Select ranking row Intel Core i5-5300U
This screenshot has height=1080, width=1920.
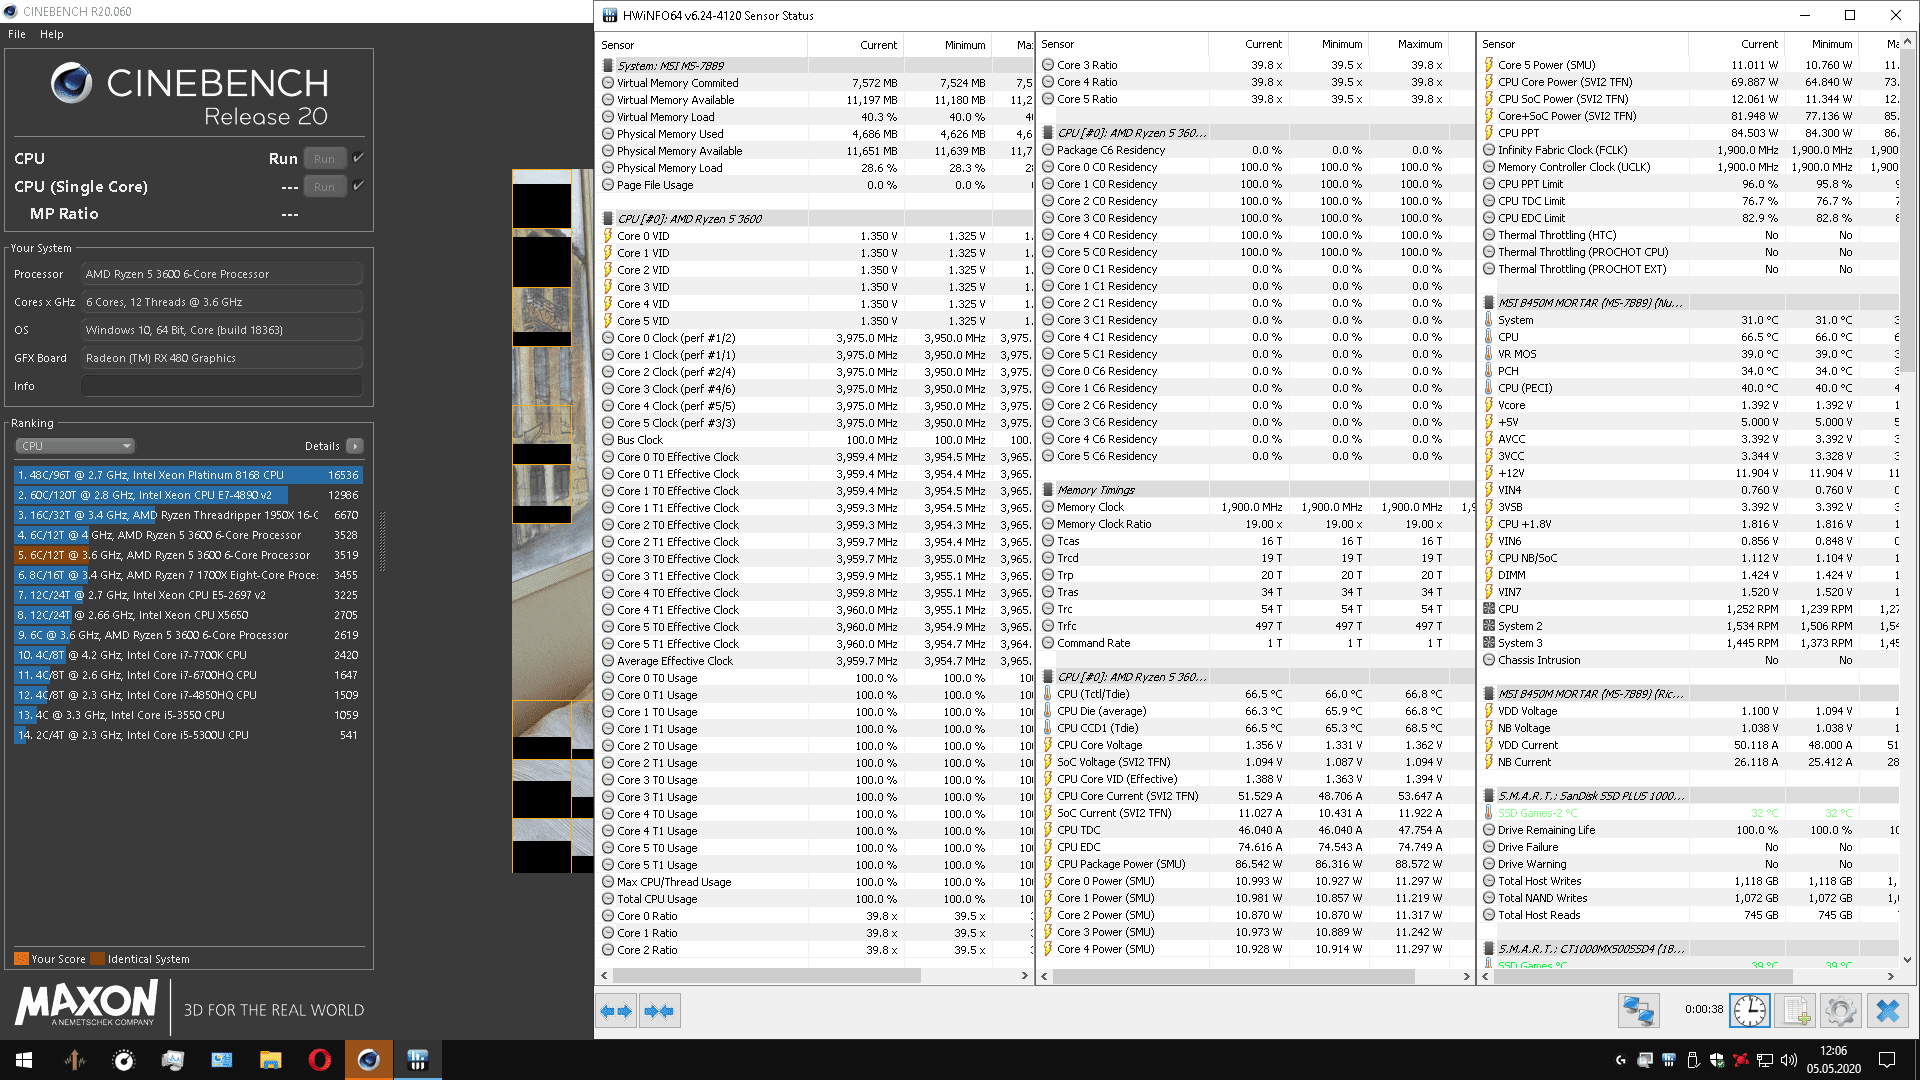pyautogui.click(x=188, y=735)
